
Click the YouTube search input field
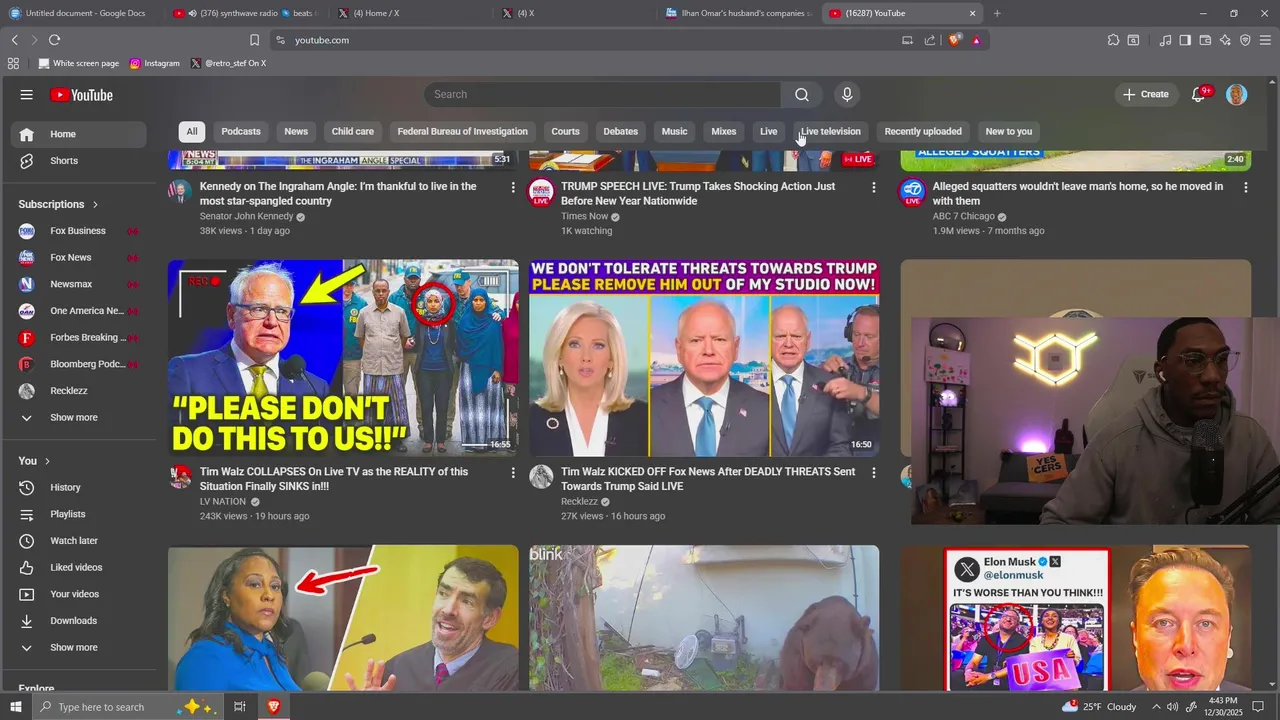[x=602, y=94]
